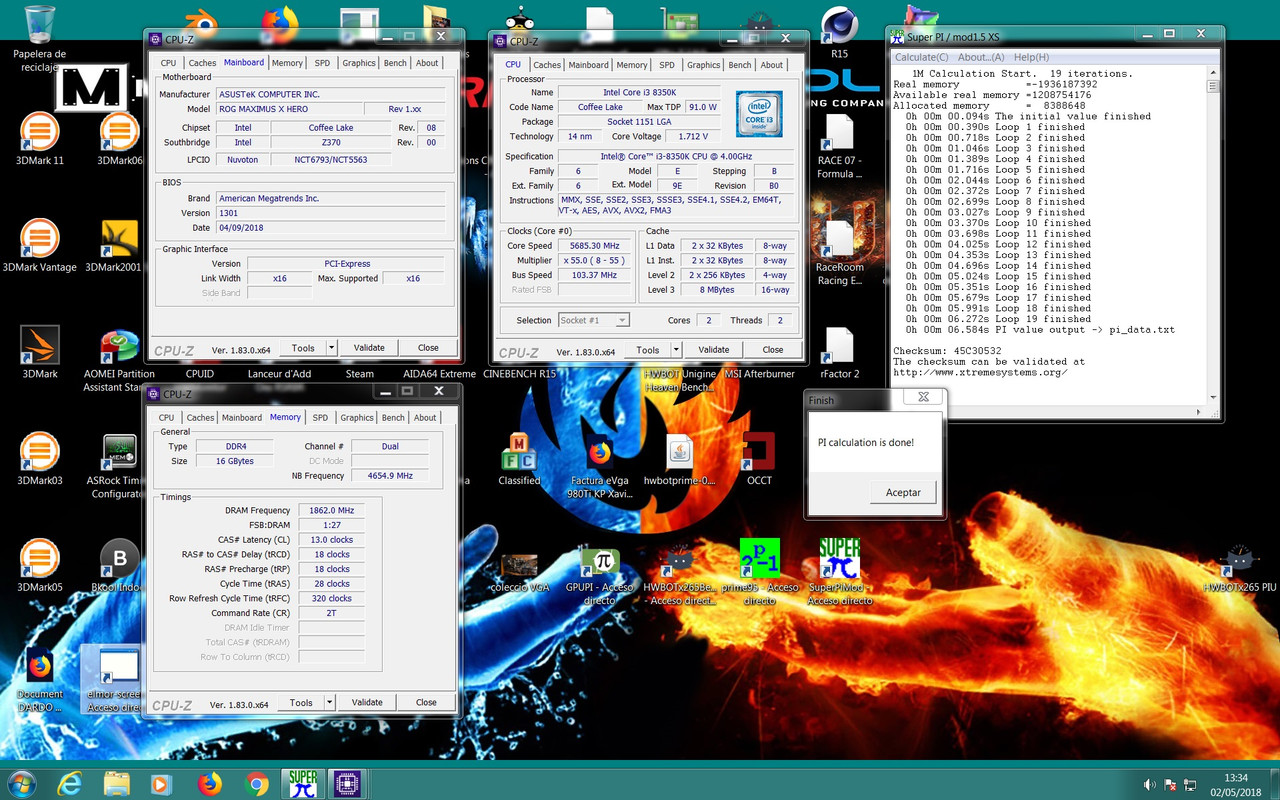
Task: Click Close in CPU-Z Memory window
Action: point(426,702)
